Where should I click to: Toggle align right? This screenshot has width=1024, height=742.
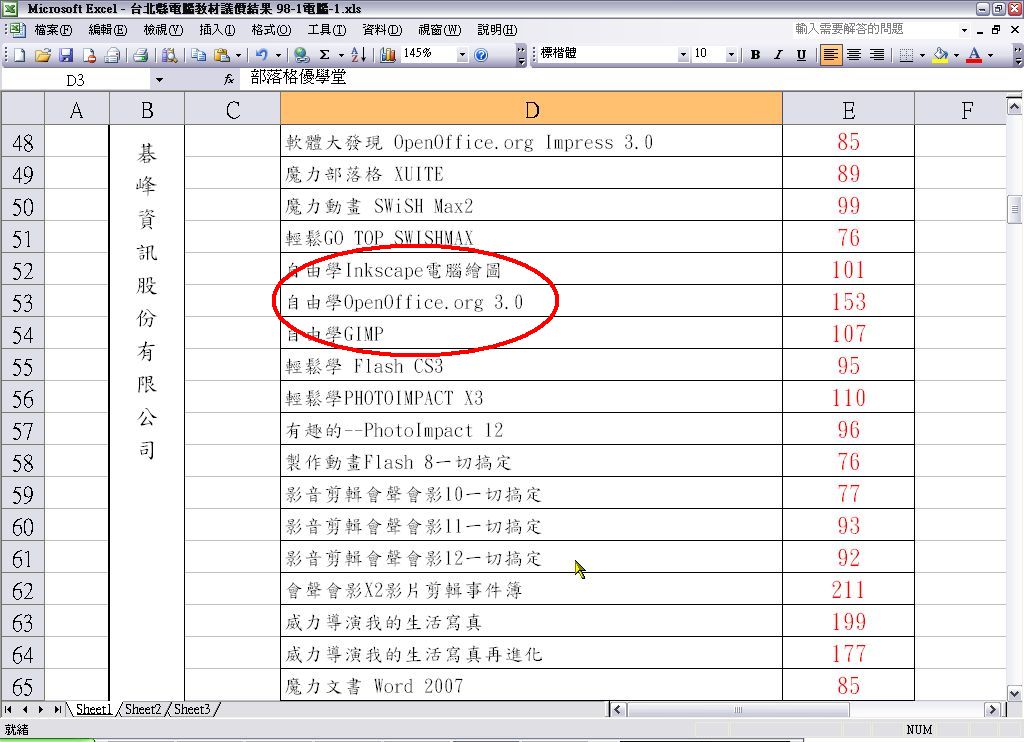coord(877,55)
